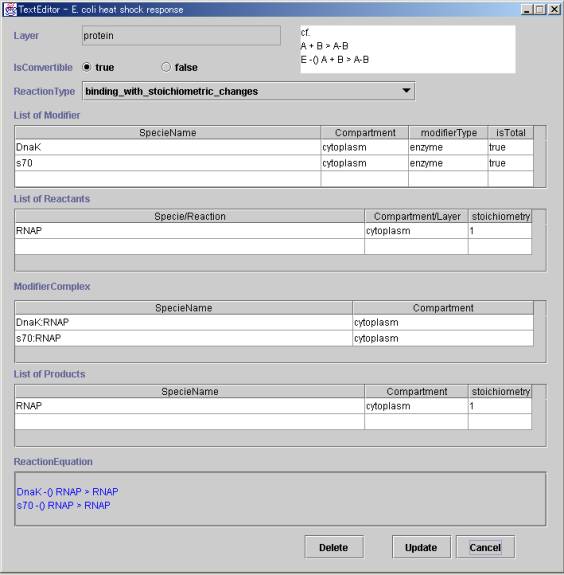564x575 pixels.
Task: Click the RNAP cell in List of Reactants
Action: (190, 231)
